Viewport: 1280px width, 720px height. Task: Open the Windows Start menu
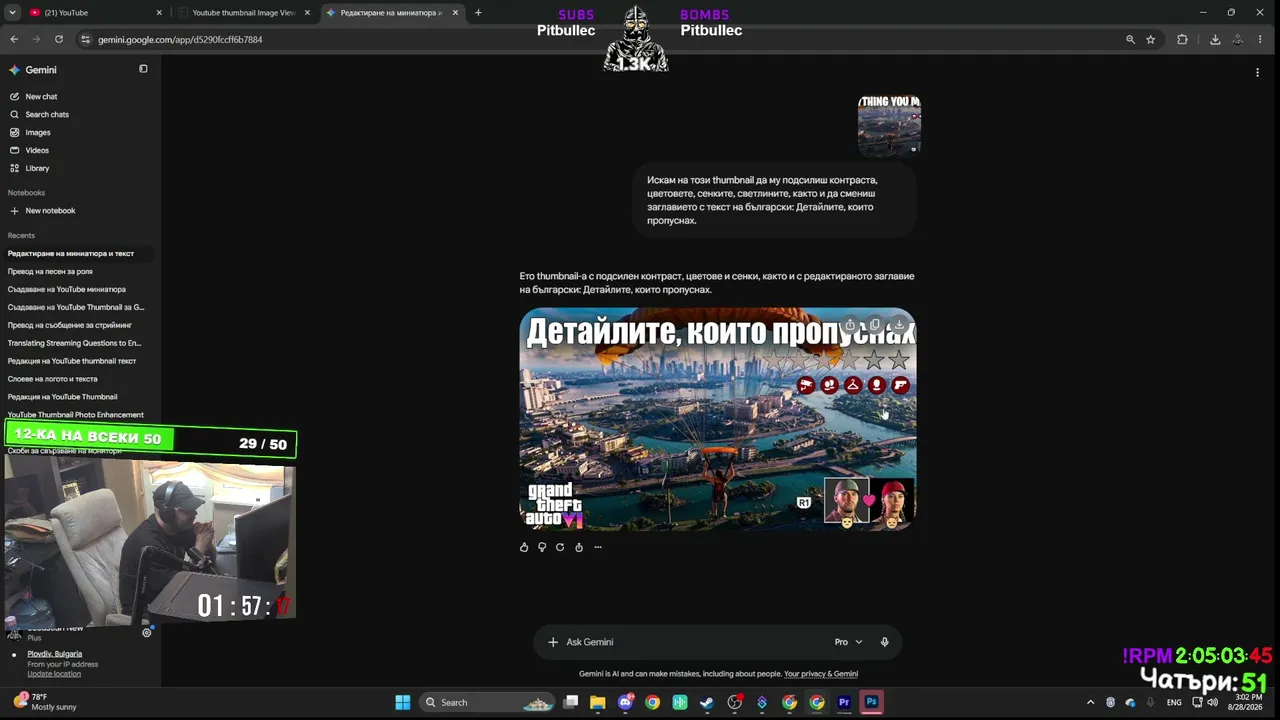pos(403,702)
